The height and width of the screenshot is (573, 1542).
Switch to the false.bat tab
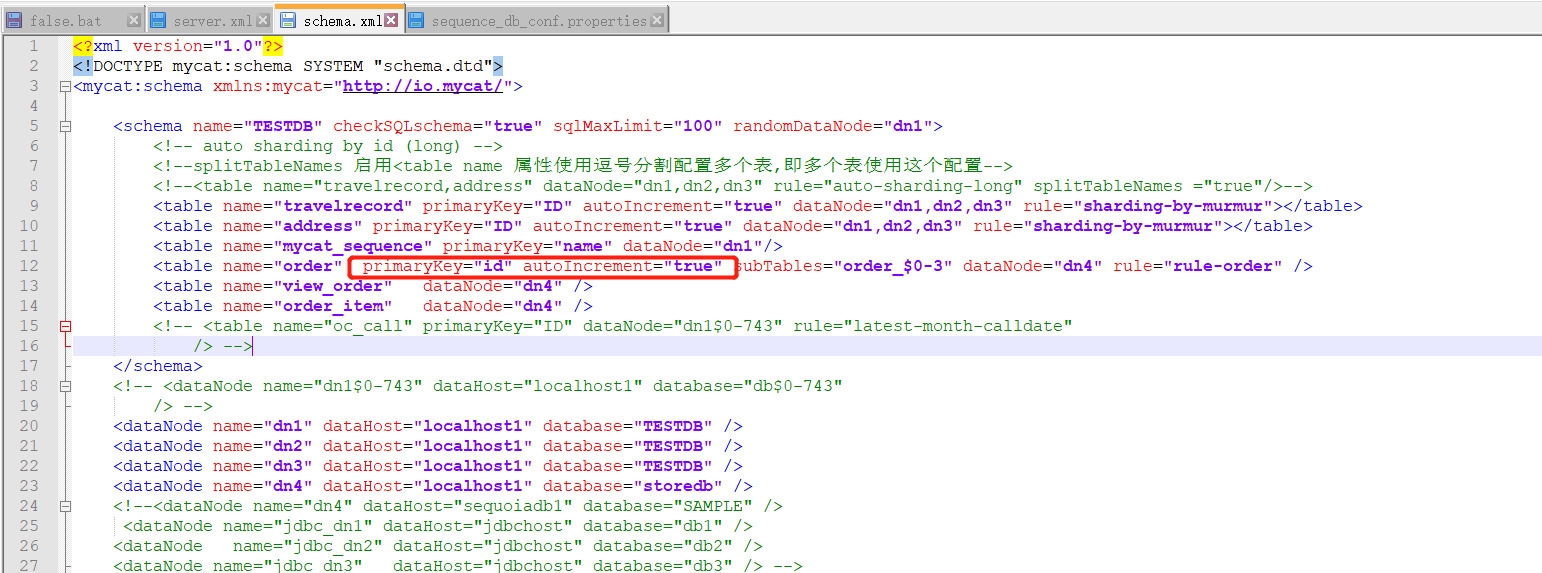point(64,20)
